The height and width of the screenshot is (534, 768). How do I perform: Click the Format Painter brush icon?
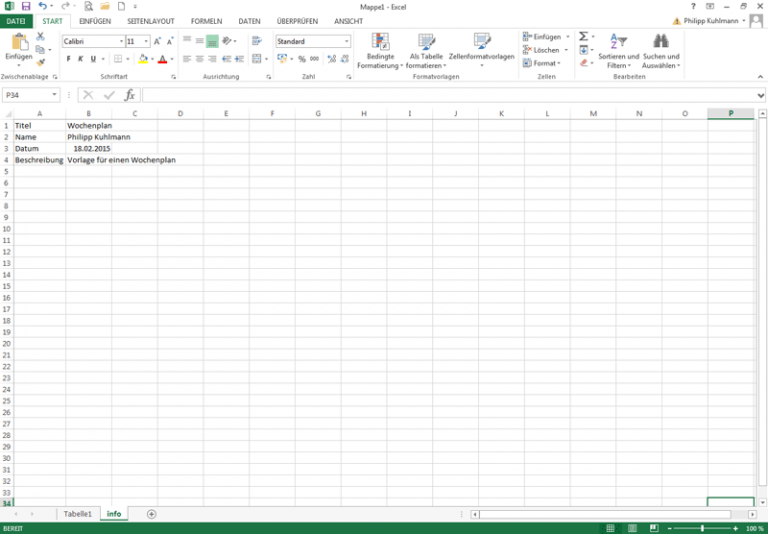tap(41, 62)
